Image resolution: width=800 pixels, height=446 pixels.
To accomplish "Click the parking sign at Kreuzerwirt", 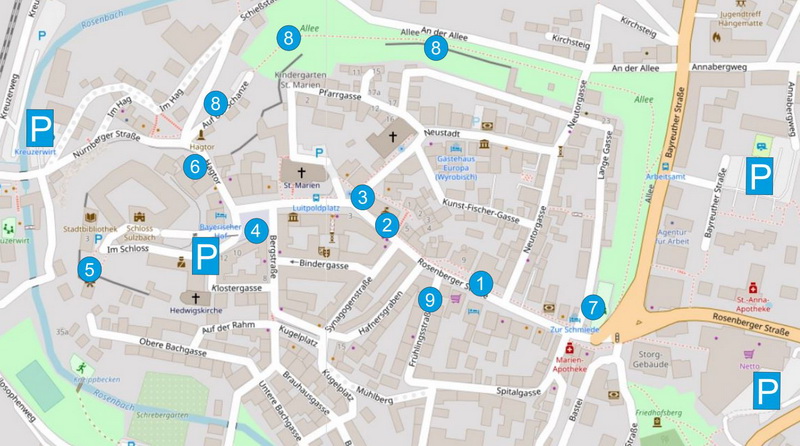I will tap(40, 128).
